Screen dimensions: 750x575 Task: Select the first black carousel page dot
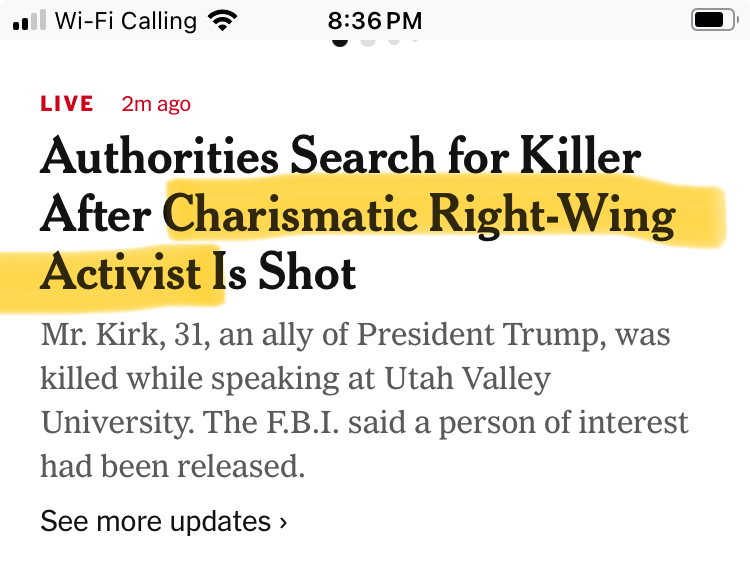click(341, 41)
